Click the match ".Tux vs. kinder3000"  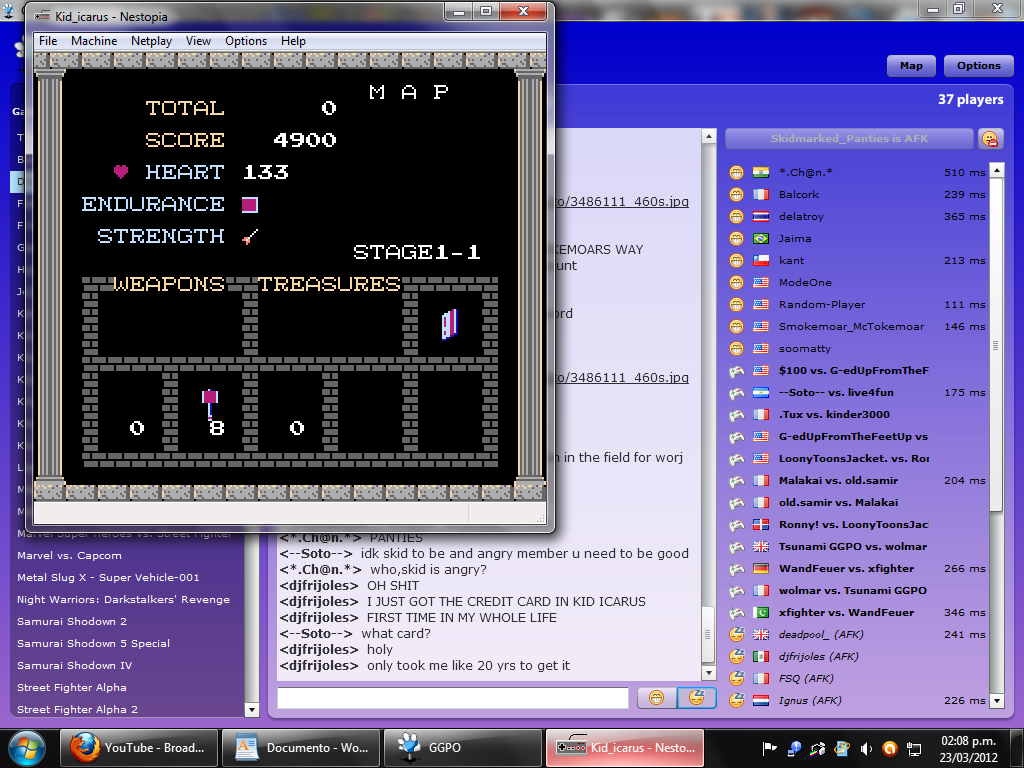(x=834, y=415)
